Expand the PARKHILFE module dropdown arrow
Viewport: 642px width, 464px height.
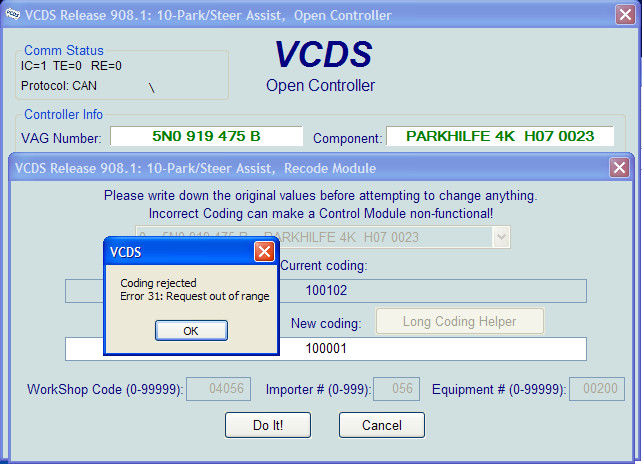coord(502,237)
